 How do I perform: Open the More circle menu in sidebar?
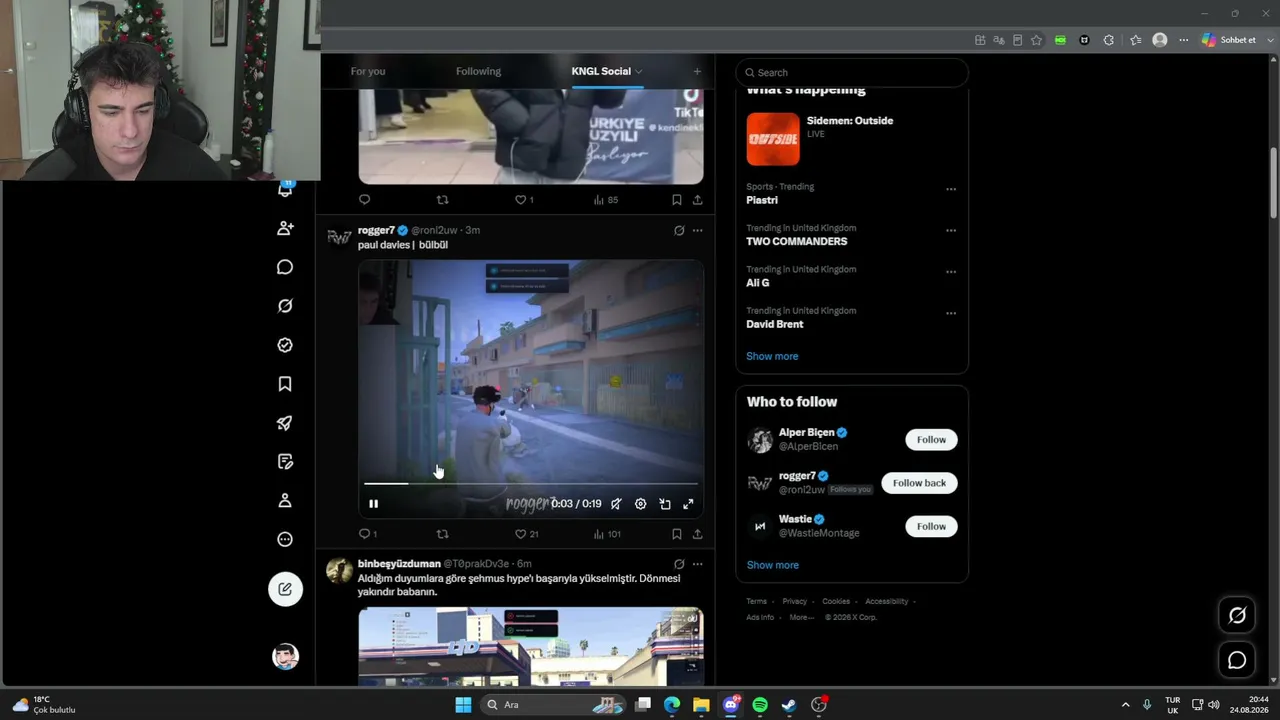point(285,540)
